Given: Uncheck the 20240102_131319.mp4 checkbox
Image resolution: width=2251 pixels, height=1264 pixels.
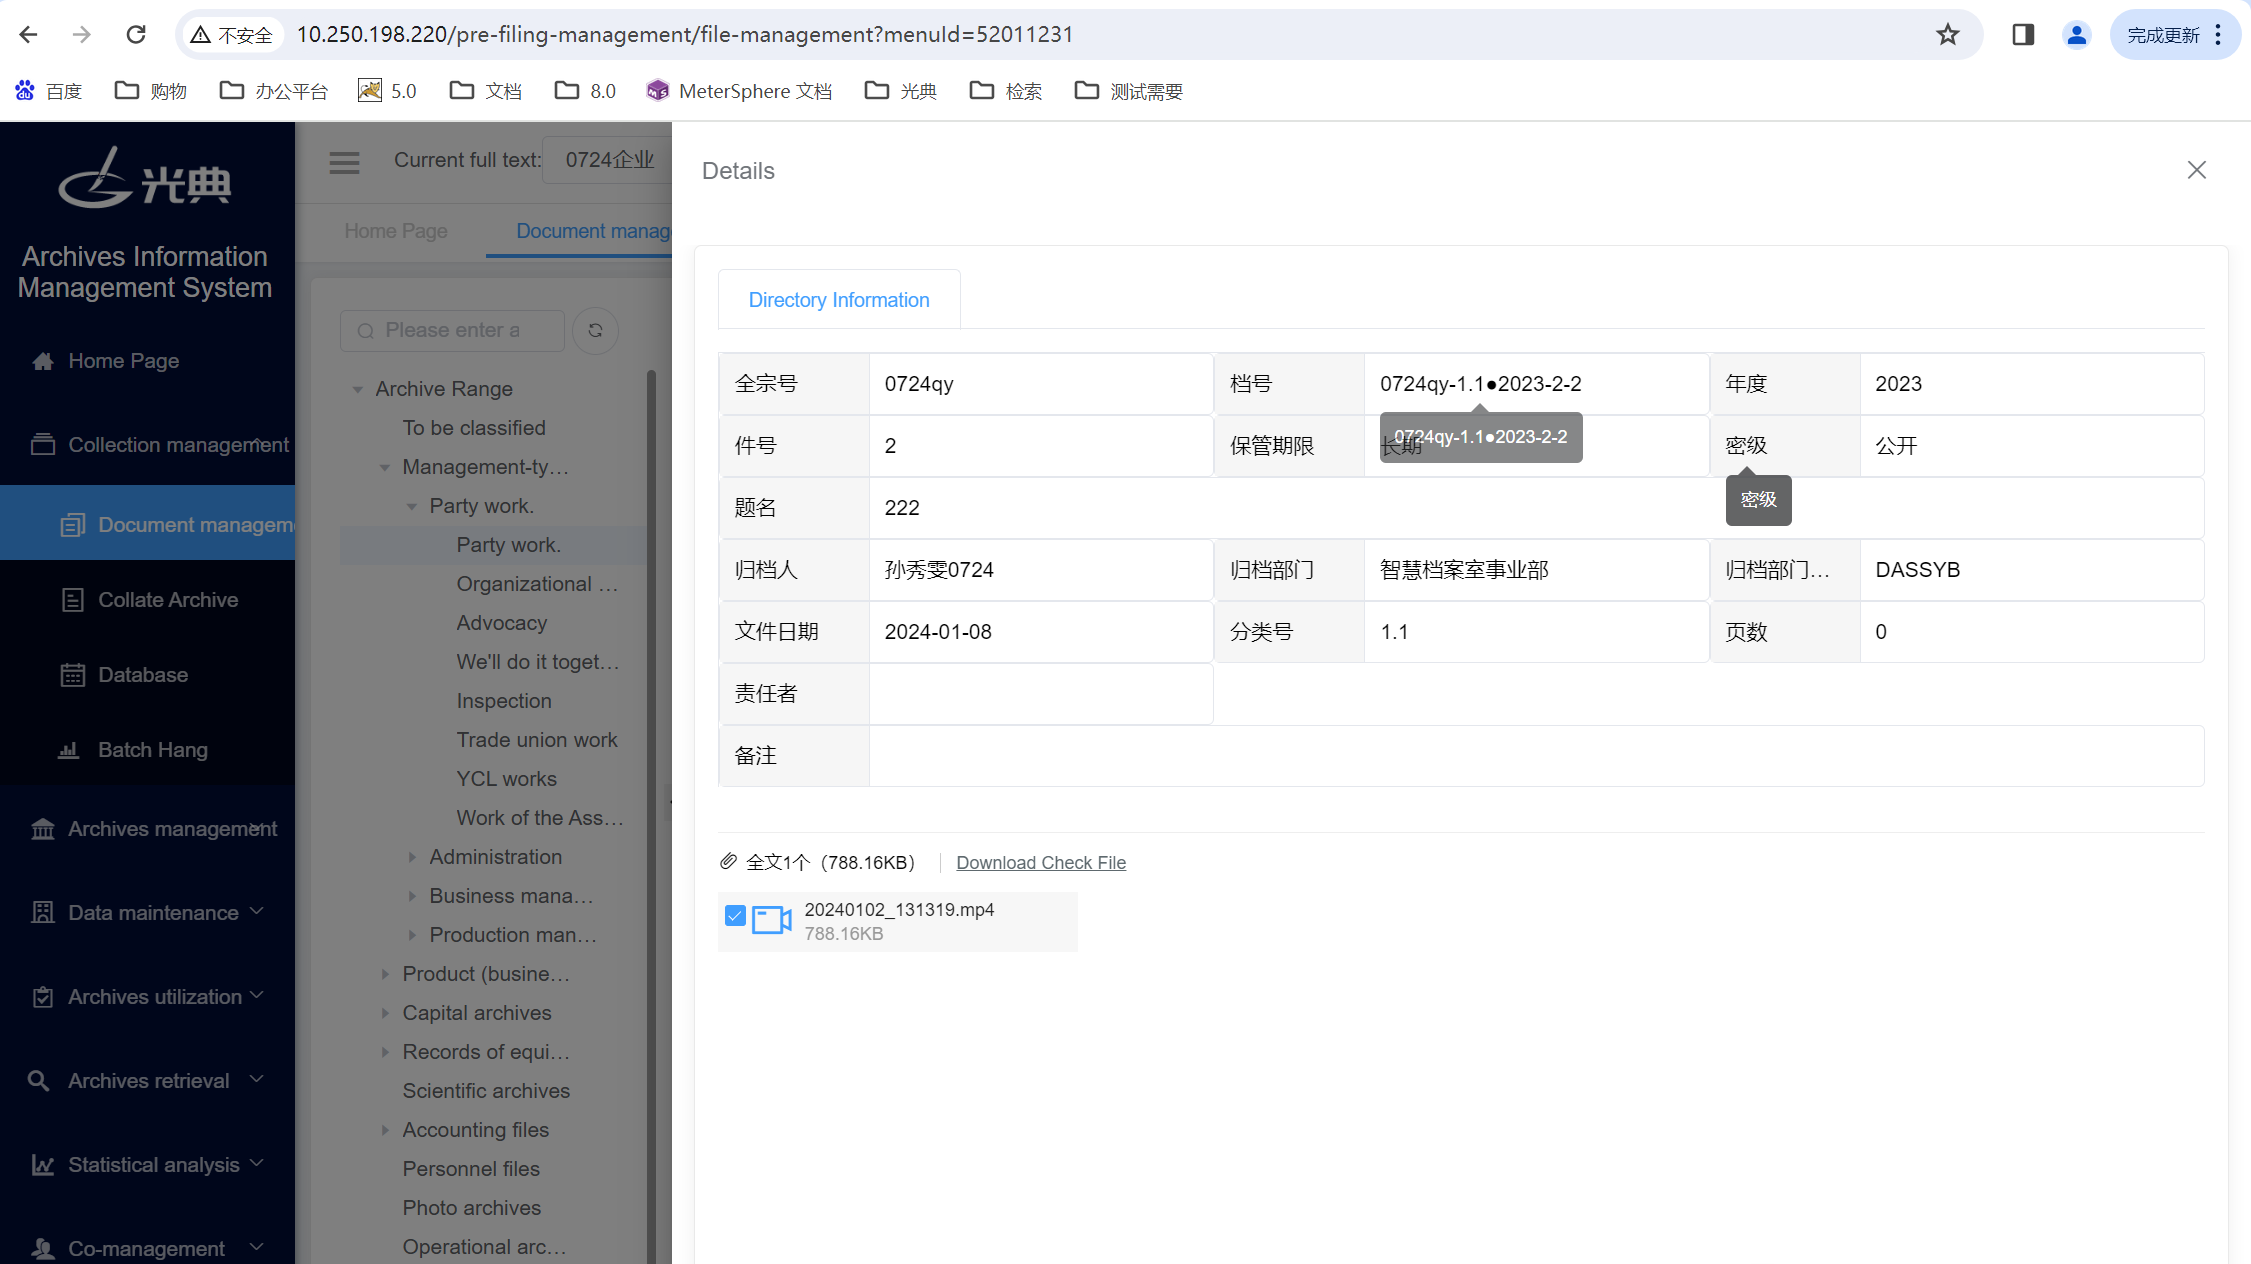Looking at the screenshot, I should tap(735, 916).
